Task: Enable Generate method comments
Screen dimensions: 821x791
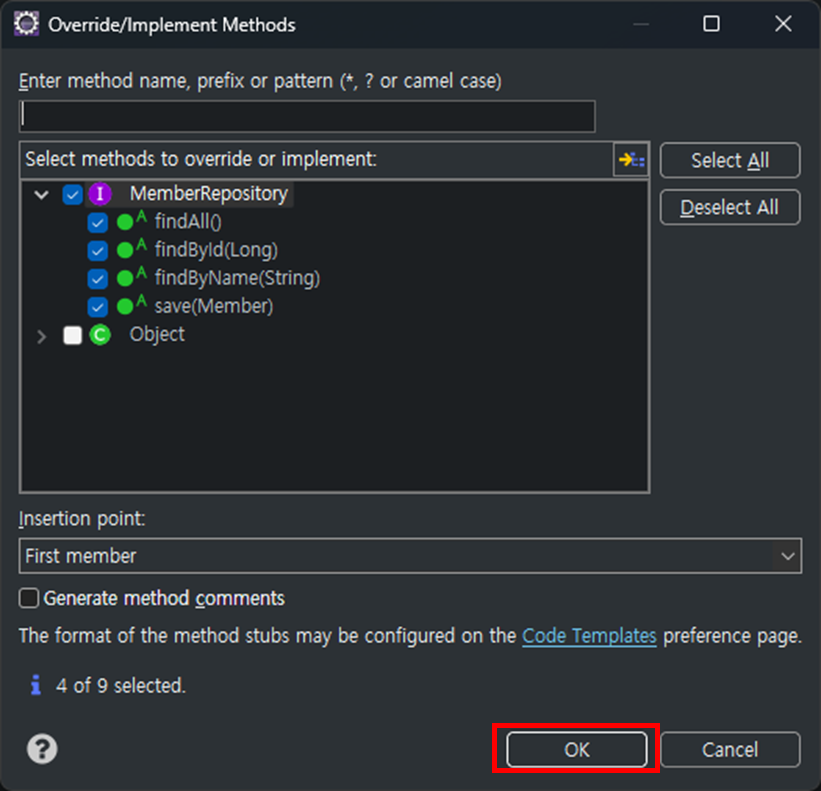Action: 29,598
